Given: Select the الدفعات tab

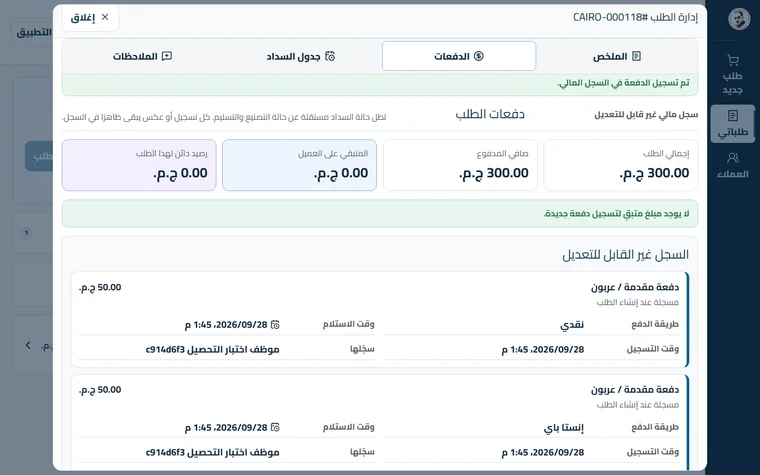Looking at the screenshot, I should point(459,56).
